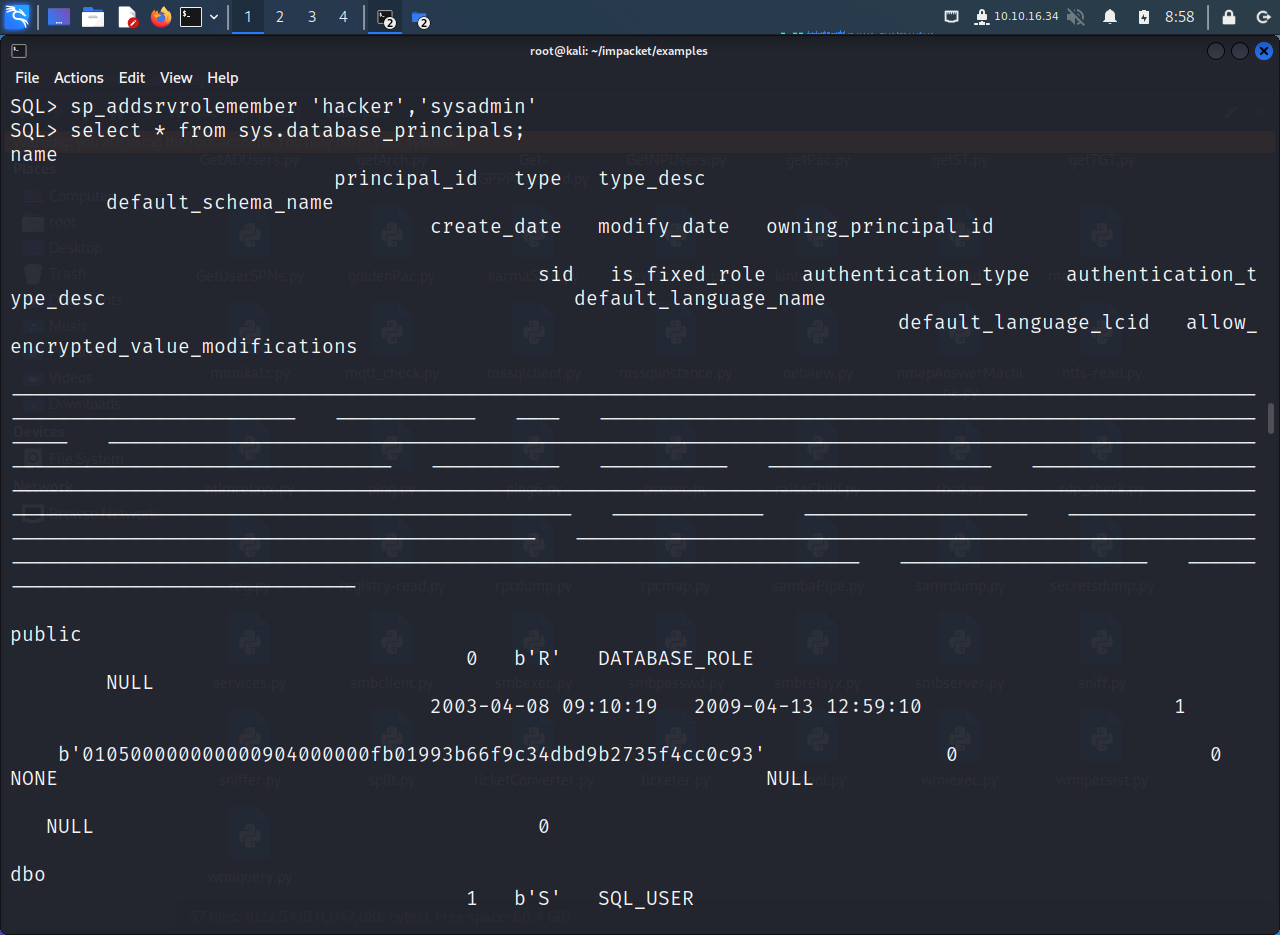The width and height of the screenshot is (1280, 935).
Task: Select the terminal windows taskbar group
Action: click(x=386, y=18)
